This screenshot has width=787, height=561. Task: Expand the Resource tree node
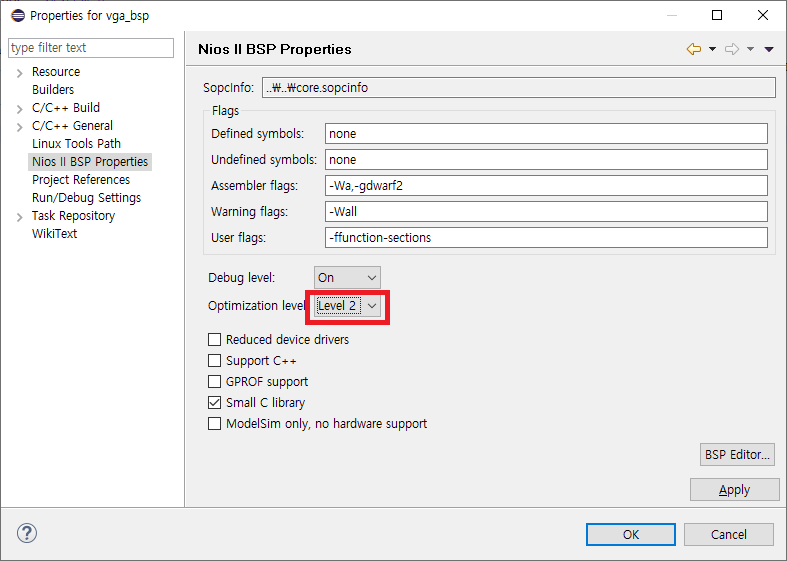[20, 73]
